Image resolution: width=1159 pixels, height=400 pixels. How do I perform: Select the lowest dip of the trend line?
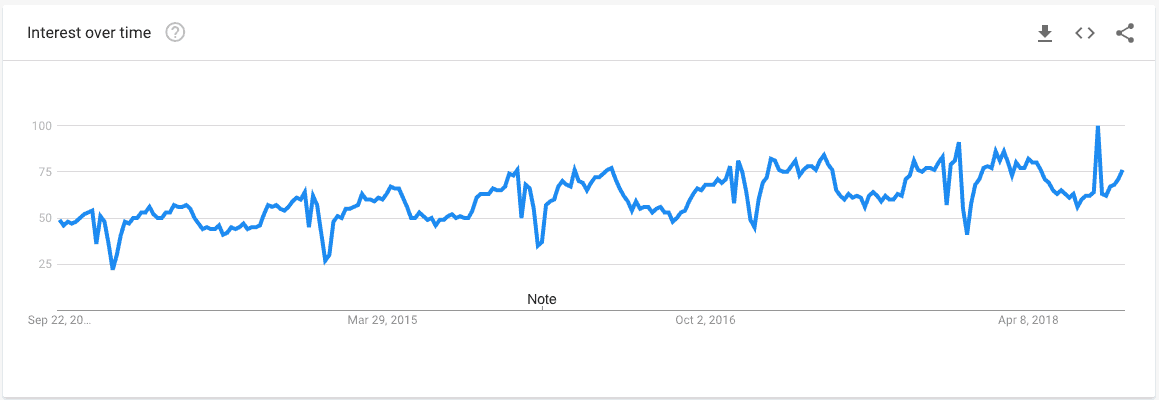click(112, 268)
